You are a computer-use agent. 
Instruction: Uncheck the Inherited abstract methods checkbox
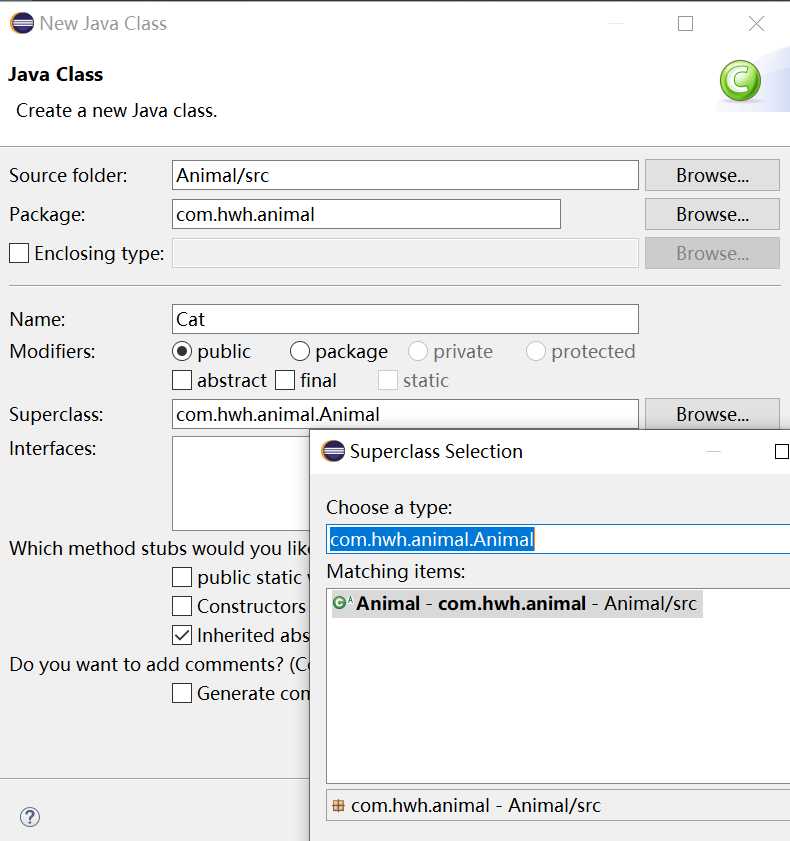pyautogui.click(x=182, y=635)
